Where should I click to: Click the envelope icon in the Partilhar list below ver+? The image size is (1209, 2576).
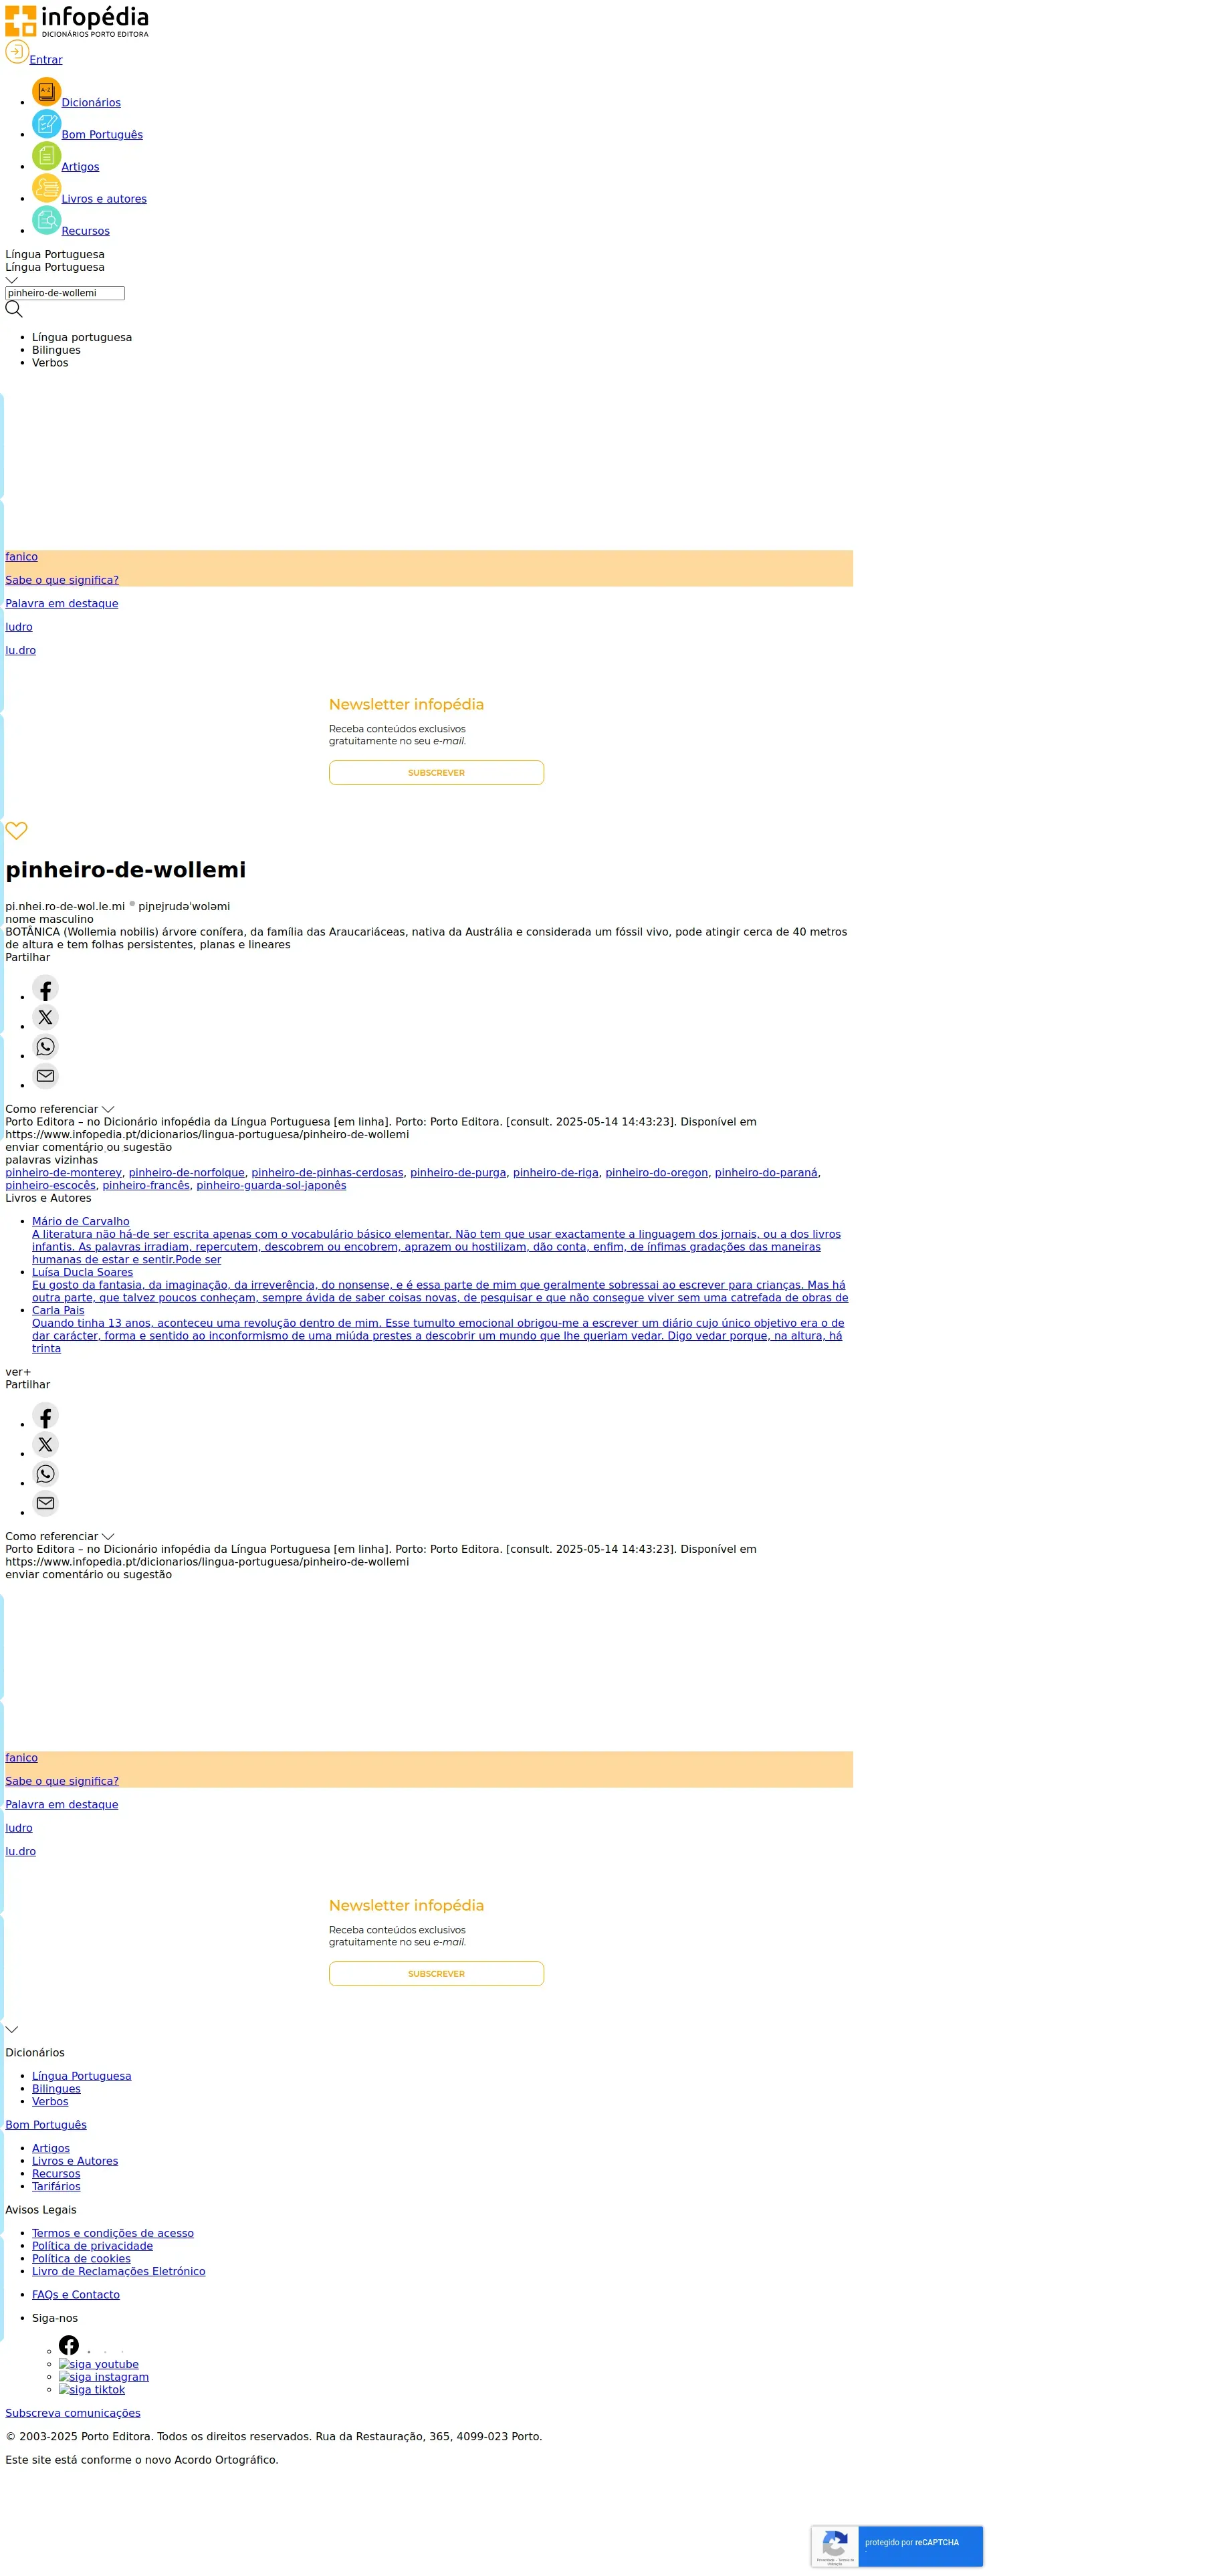[x=45, y=1503]
